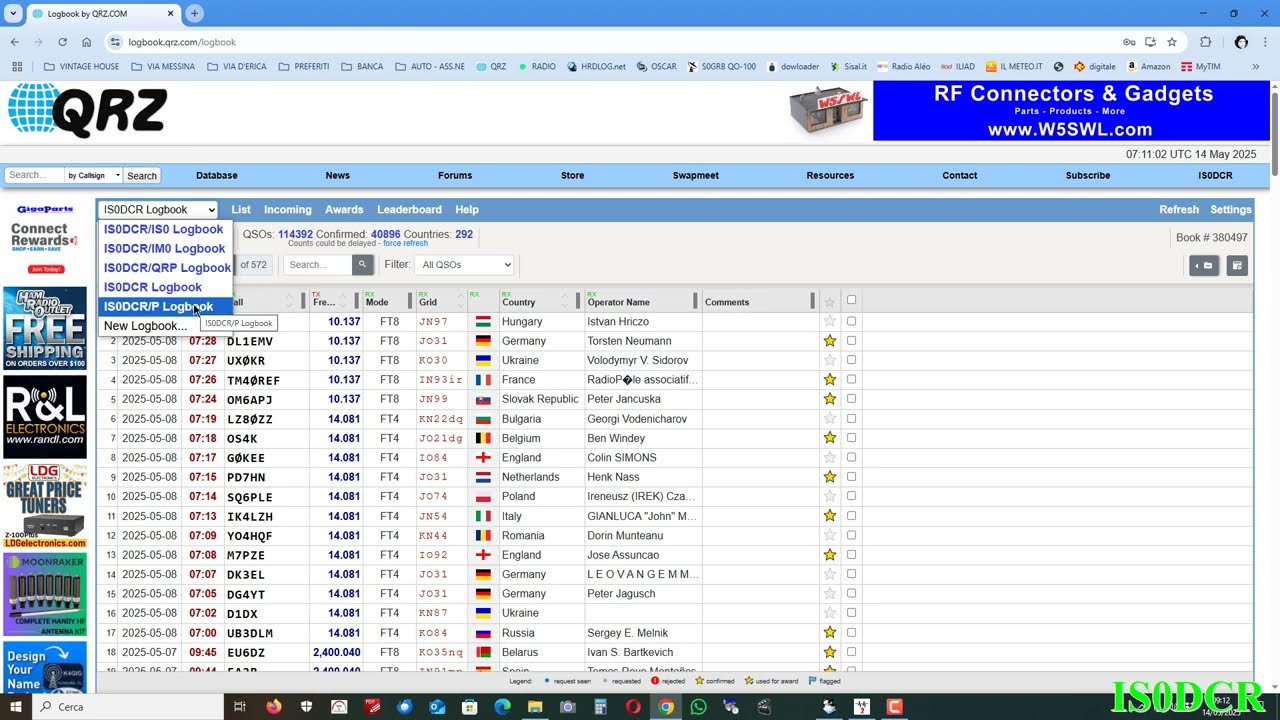Image resolution: width=1280 pixels, height=720 pixels.
Task: Click the star for UX0KR row
Action: click(x=829, y=360)
